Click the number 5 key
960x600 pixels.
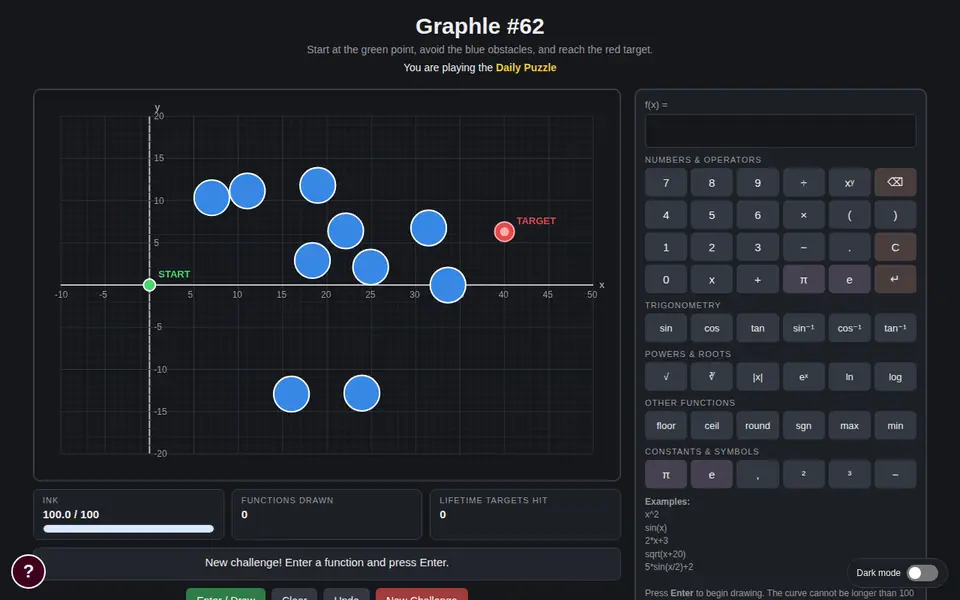(x=711, y=215)
